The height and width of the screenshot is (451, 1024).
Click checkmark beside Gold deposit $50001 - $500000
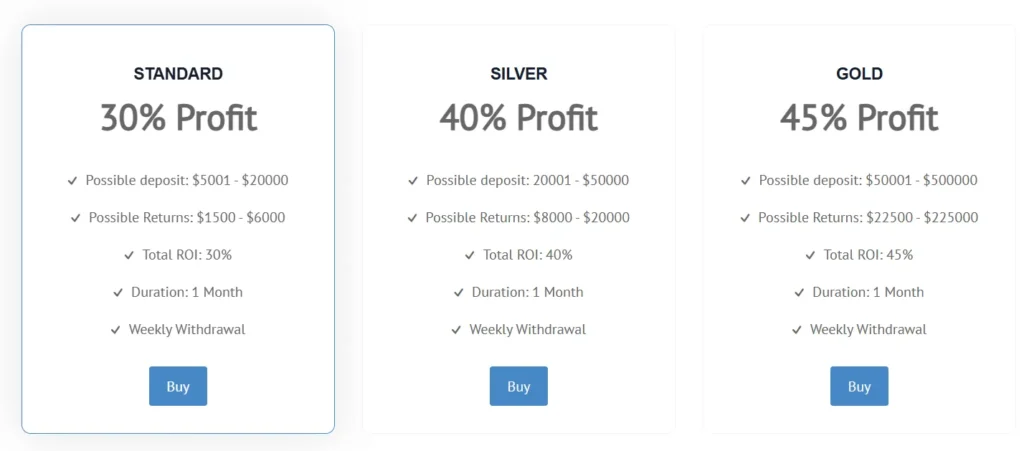coord(746,181)
